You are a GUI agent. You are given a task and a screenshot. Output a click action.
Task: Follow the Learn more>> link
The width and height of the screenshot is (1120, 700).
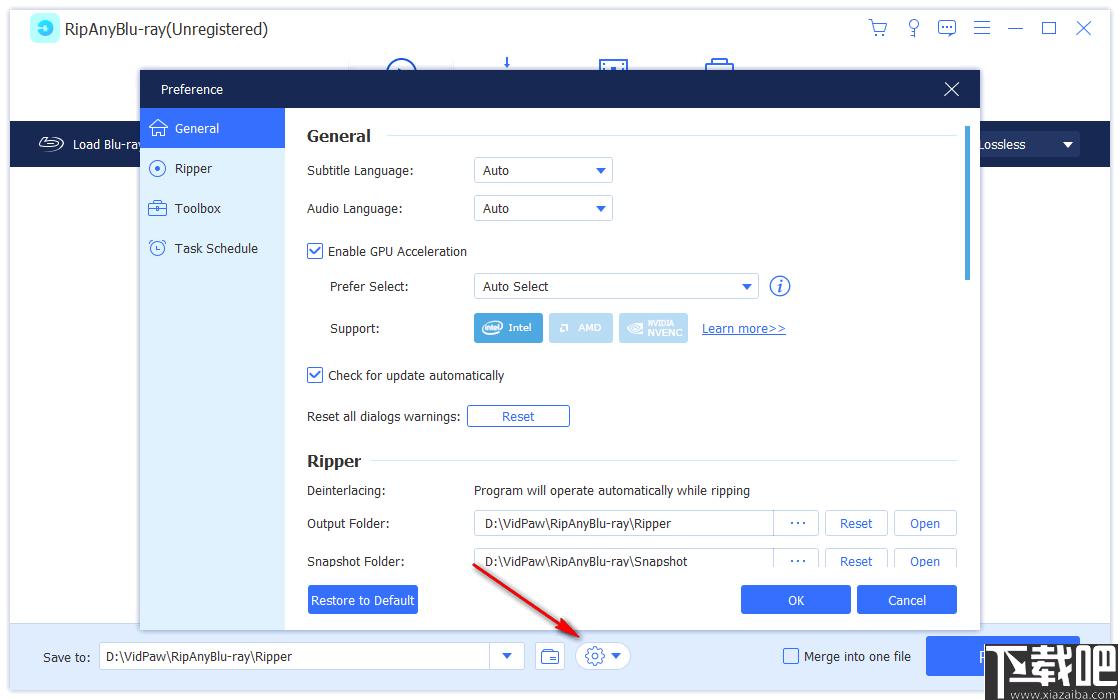pyautogui.click(x=744, y=329)
